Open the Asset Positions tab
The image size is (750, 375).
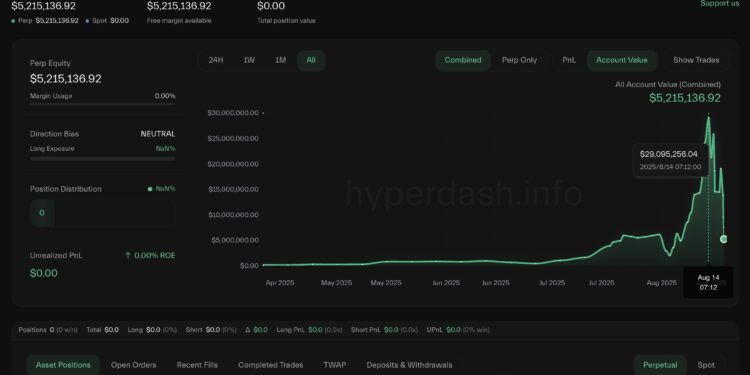63,365
